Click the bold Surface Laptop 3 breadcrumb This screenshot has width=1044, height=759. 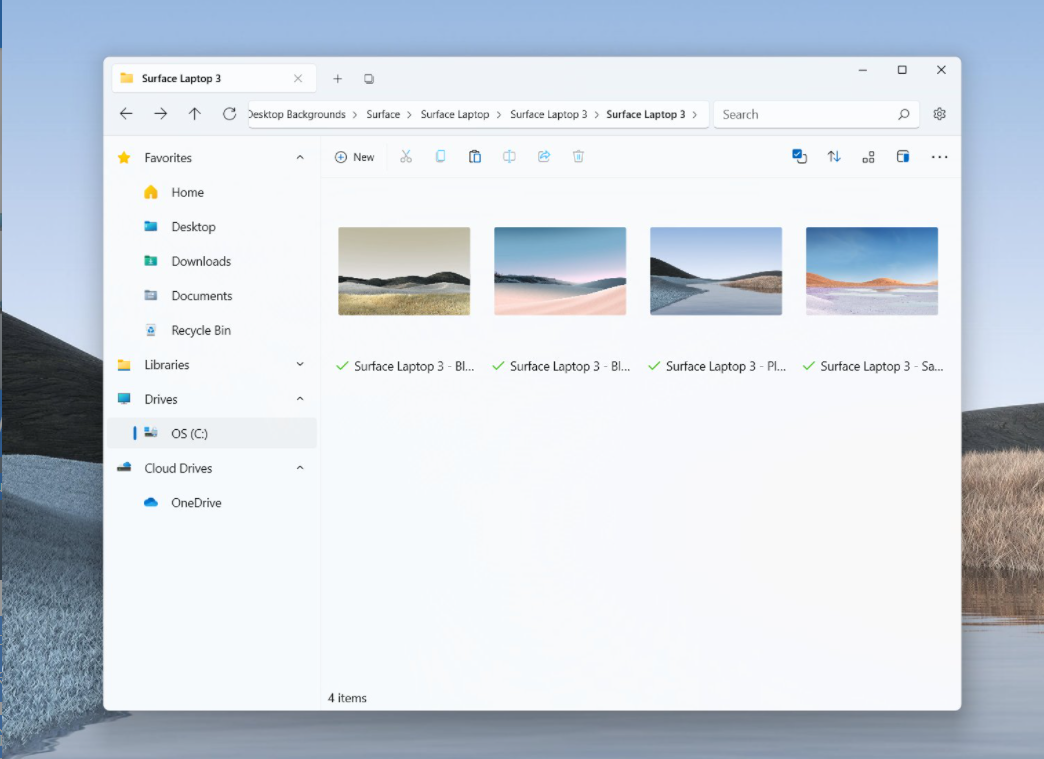(x=646, y=115)
